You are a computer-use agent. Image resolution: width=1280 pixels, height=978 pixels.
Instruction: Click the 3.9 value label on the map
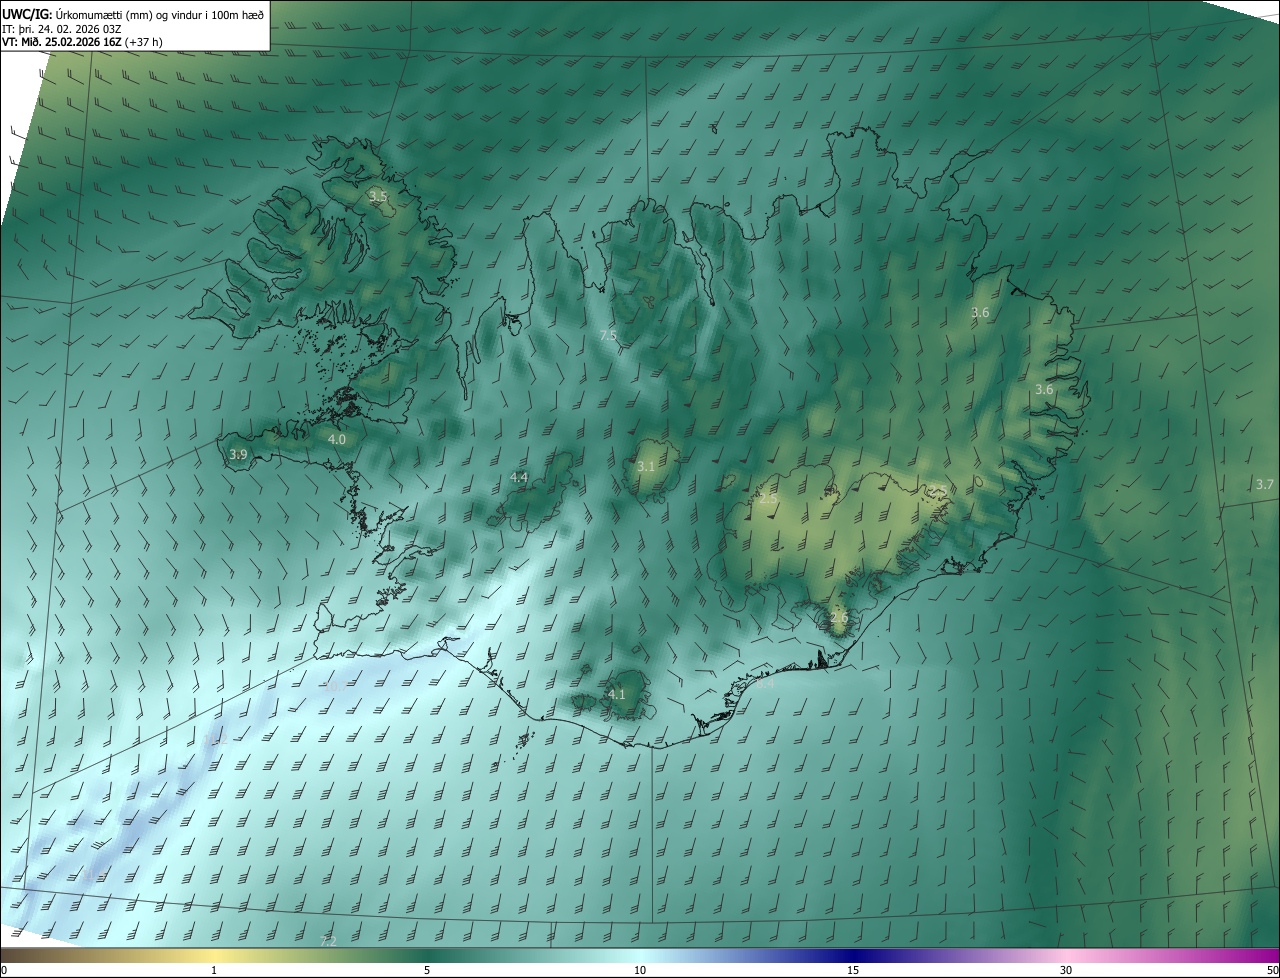click(238, 454)
